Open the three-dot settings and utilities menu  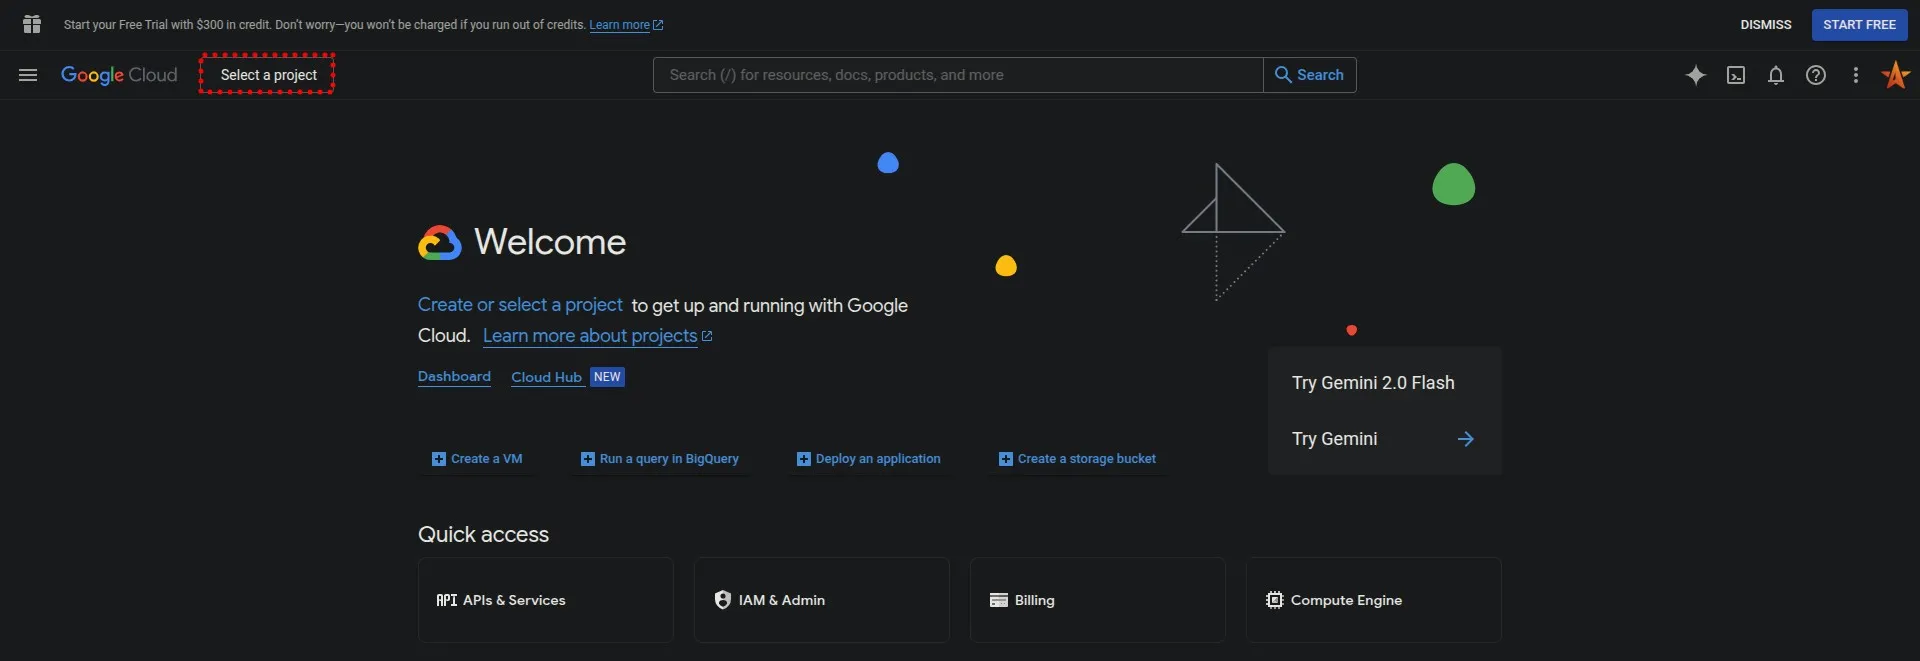point(1856,75)
